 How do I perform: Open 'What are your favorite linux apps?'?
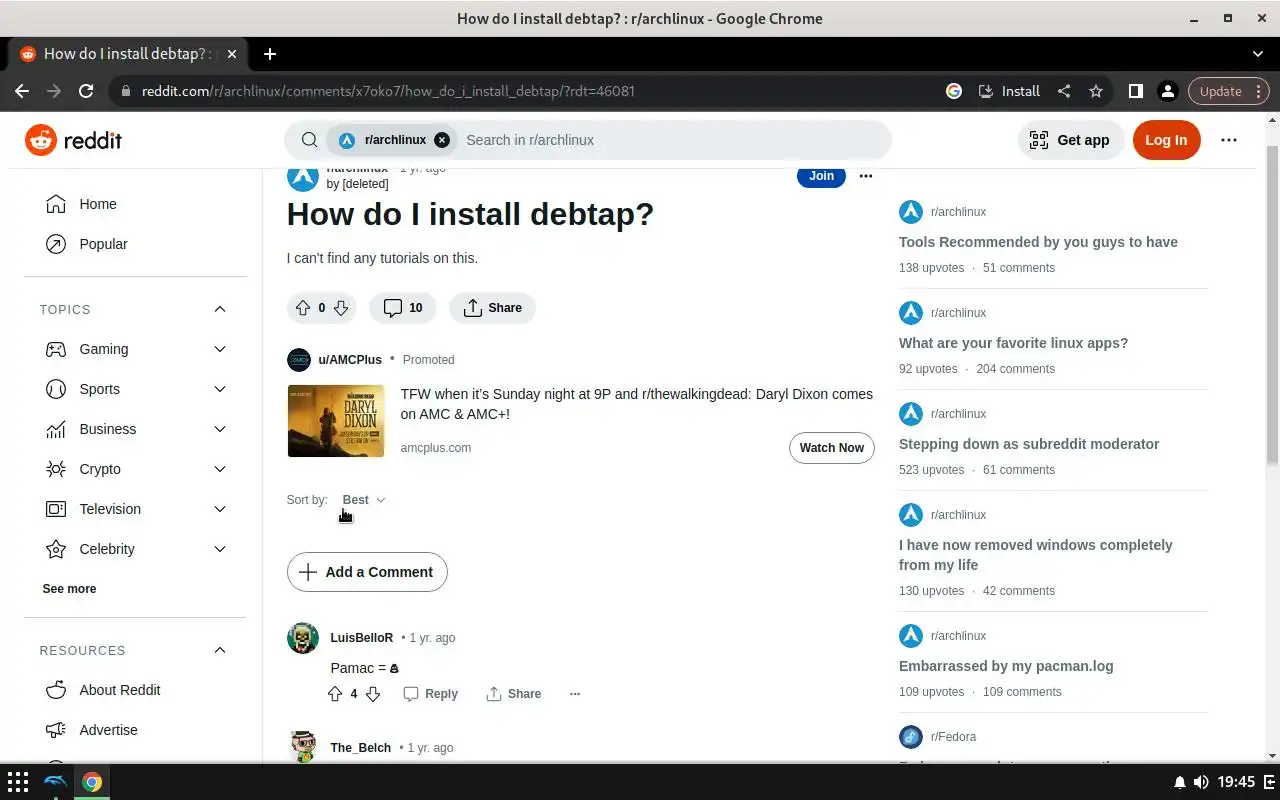pyautogui.click(x=1013, y=343)
